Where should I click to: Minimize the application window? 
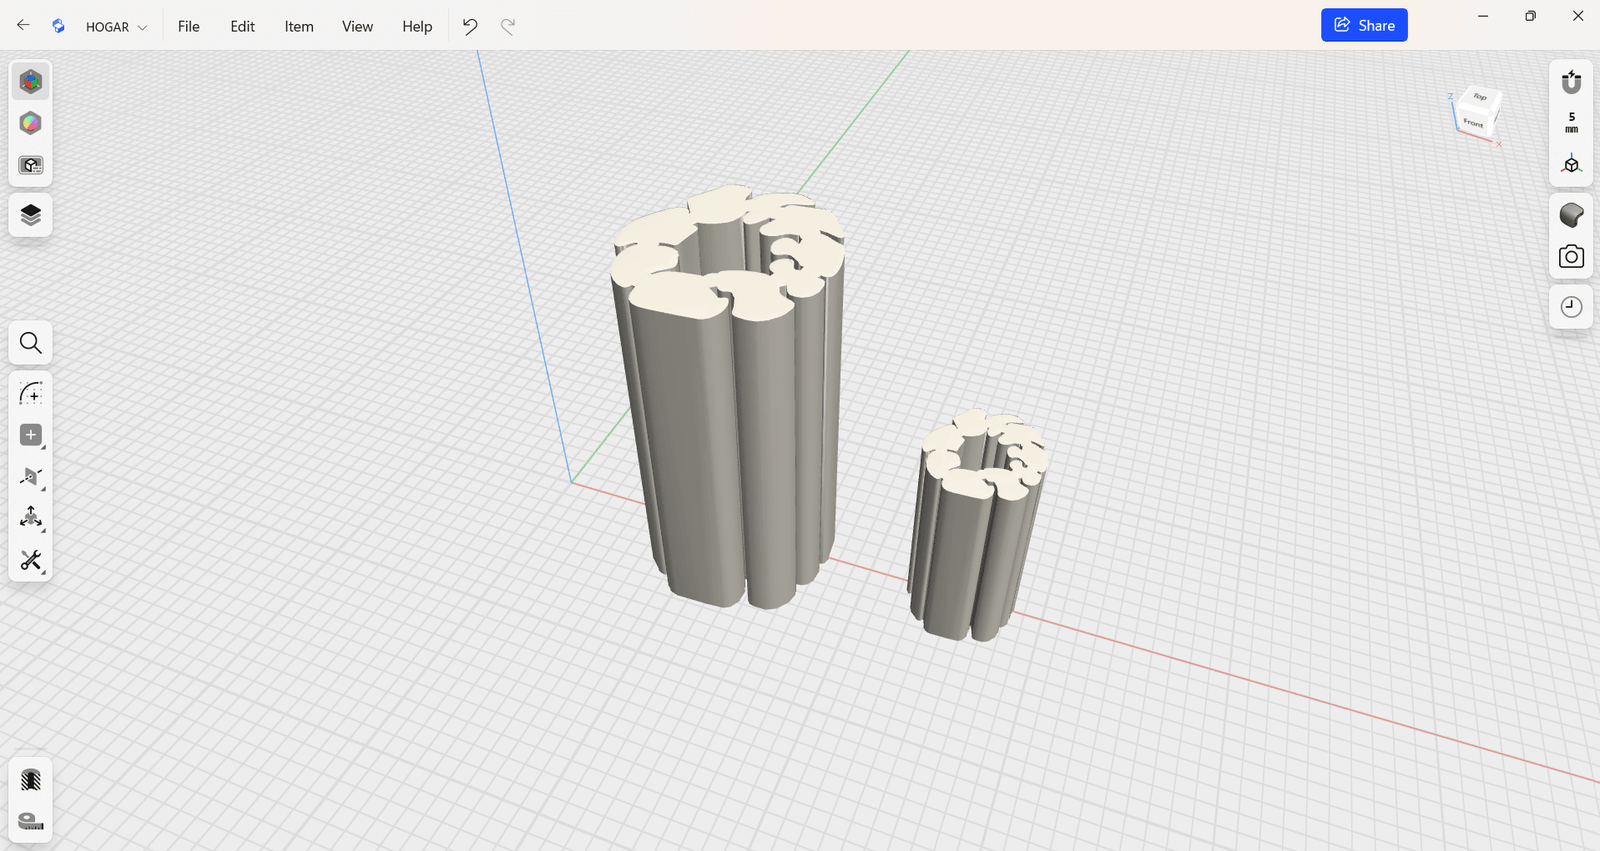[1483, 16]
